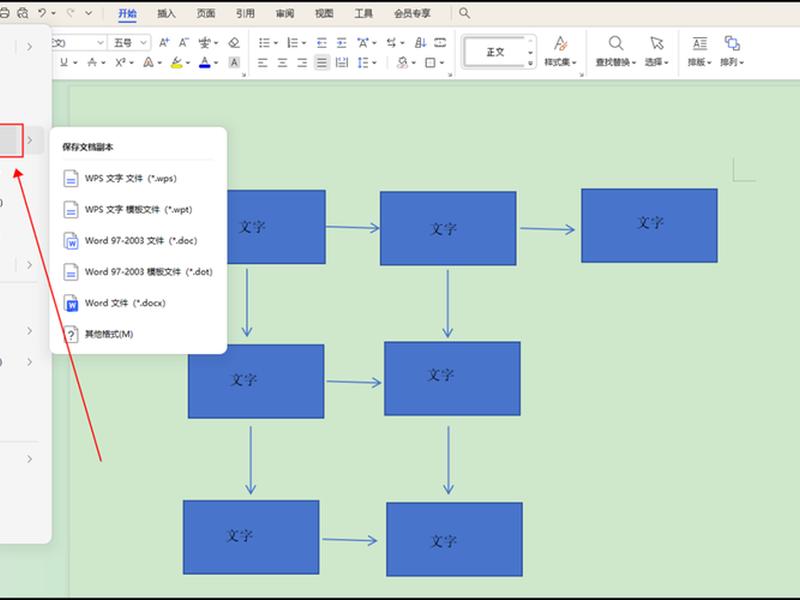Open the 选择 dropdown
Screen dimensions: 800x600
click(x=657, y=62)
